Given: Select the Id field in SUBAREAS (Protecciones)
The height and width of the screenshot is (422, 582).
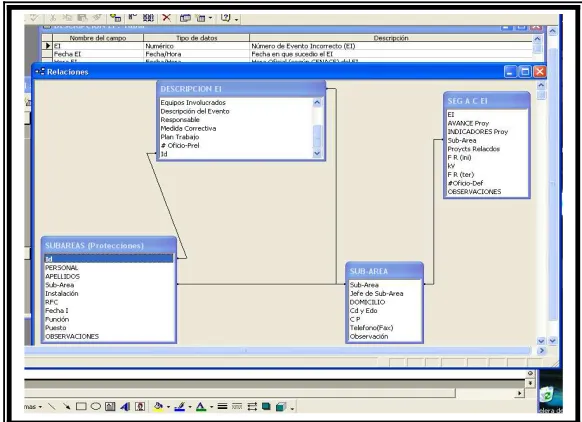Looking at the screenshot, I should point(109,259).
